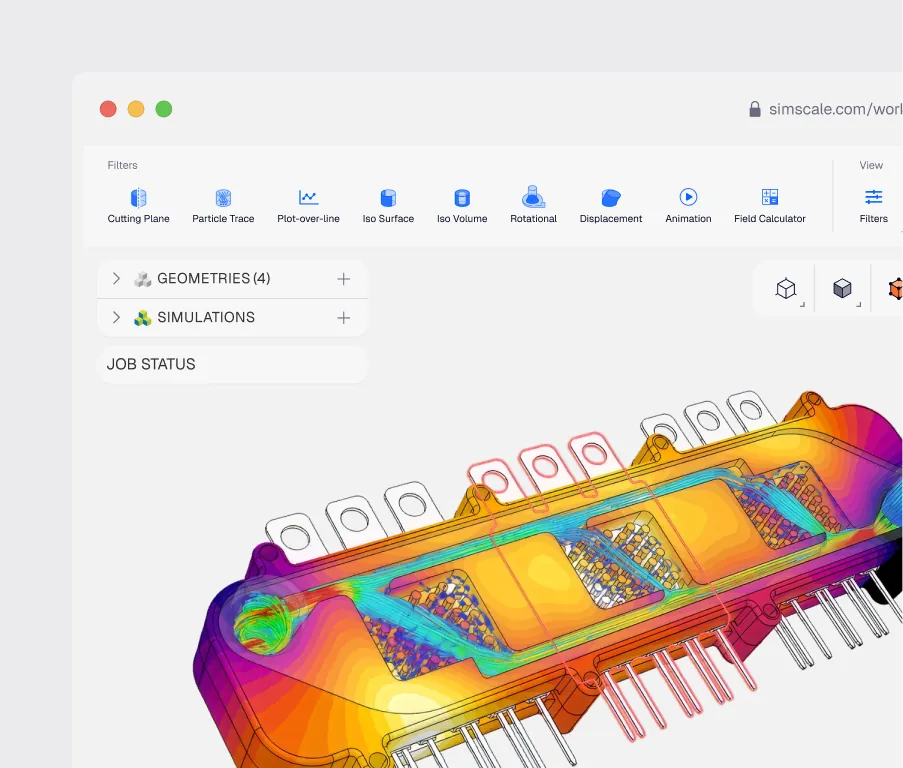
Task: Switch to wireframe cube view
Action: (x=786, y=288)
